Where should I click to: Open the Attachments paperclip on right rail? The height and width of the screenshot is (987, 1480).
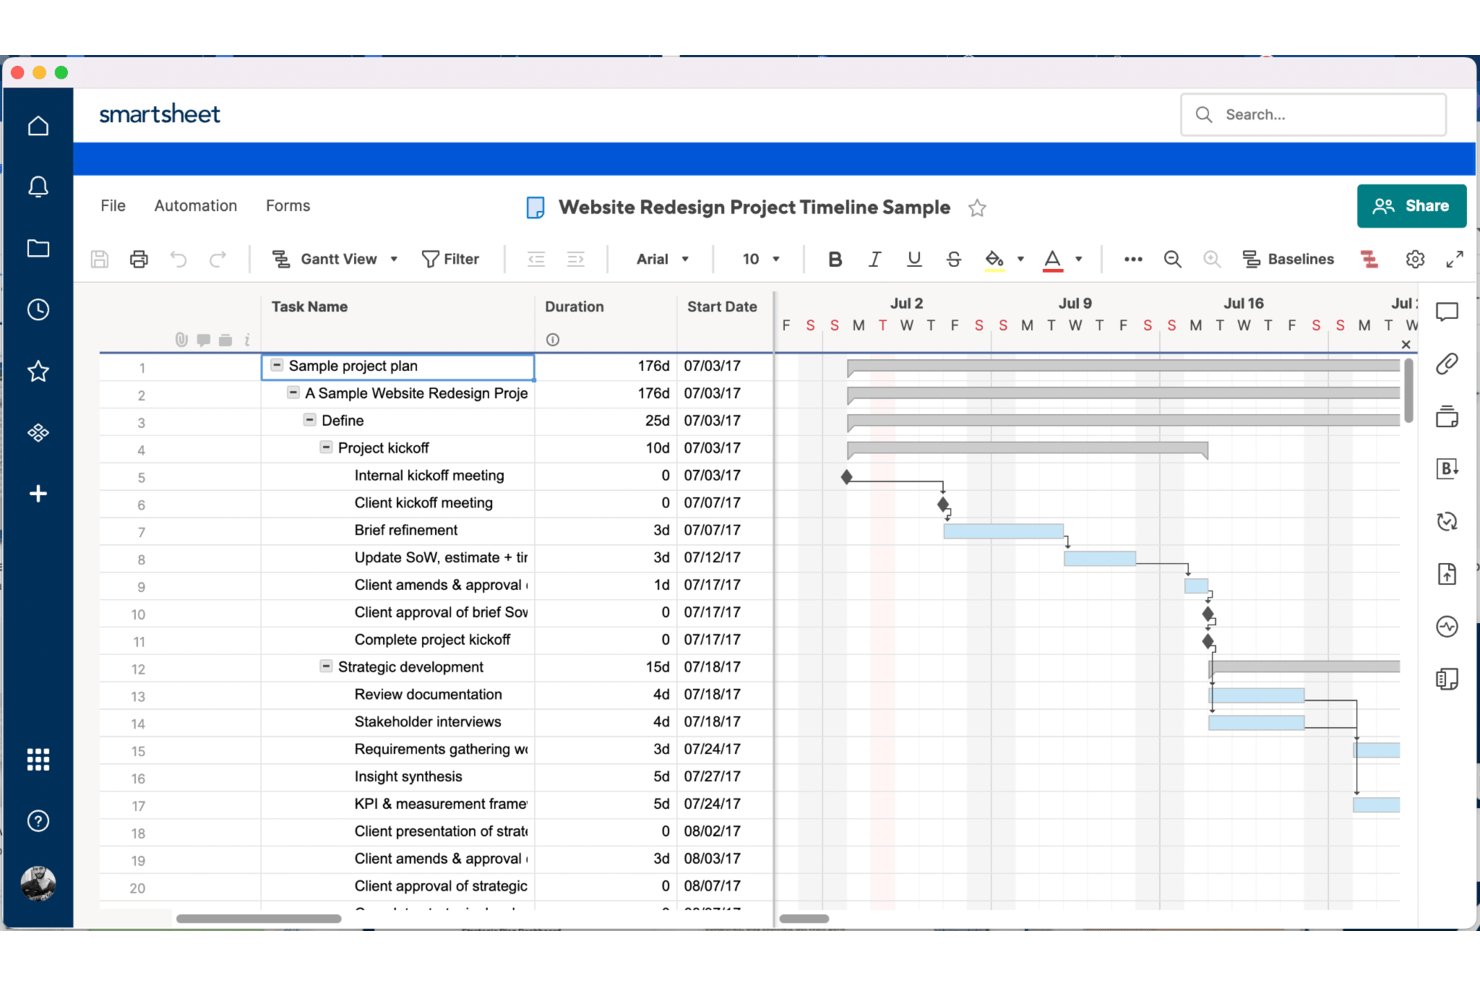1447,364
